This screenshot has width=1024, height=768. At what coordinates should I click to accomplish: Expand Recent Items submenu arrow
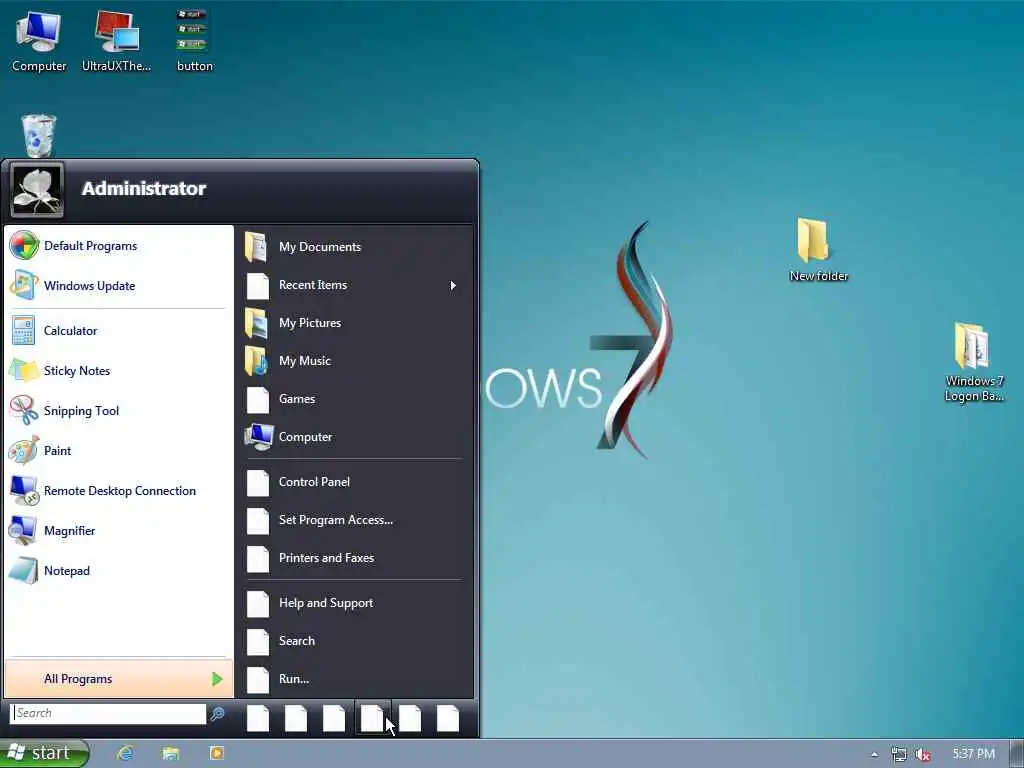(x=453, y=285)
